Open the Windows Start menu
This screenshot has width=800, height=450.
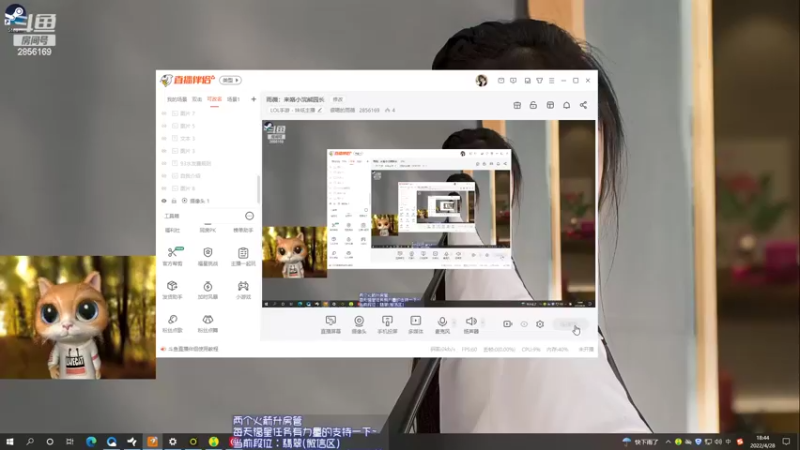tap(10, 441)
